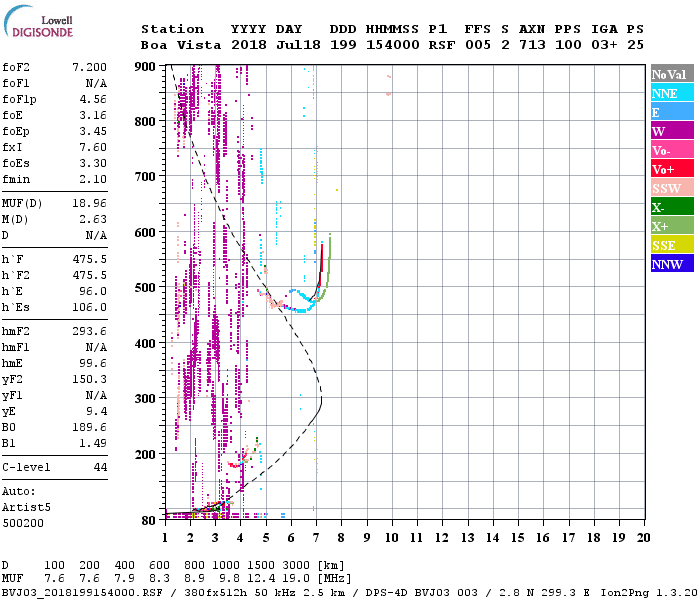
Task: Select the SSE yellow legend swatch
Action: [x=672, y=245]
